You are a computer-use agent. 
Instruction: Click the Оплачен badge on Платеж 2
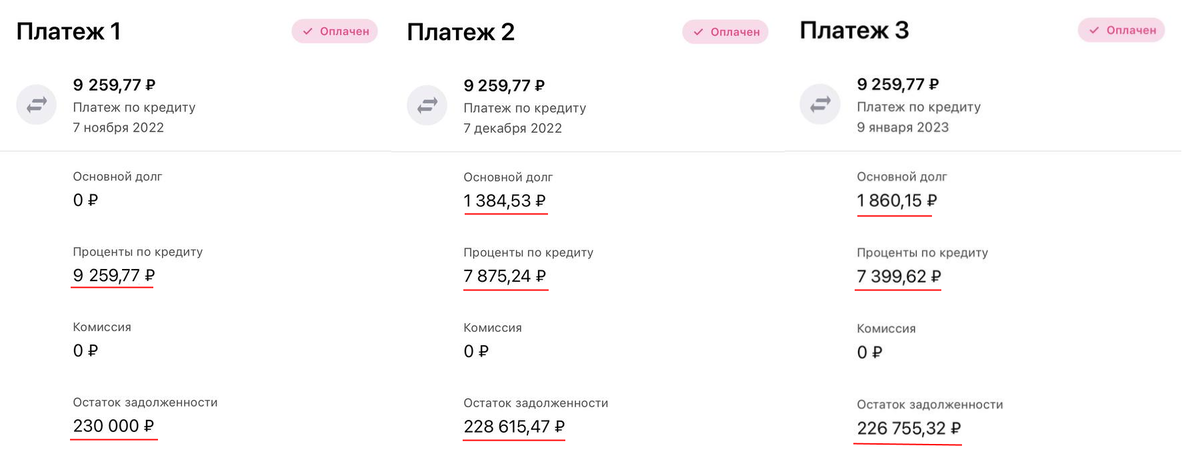725,32
